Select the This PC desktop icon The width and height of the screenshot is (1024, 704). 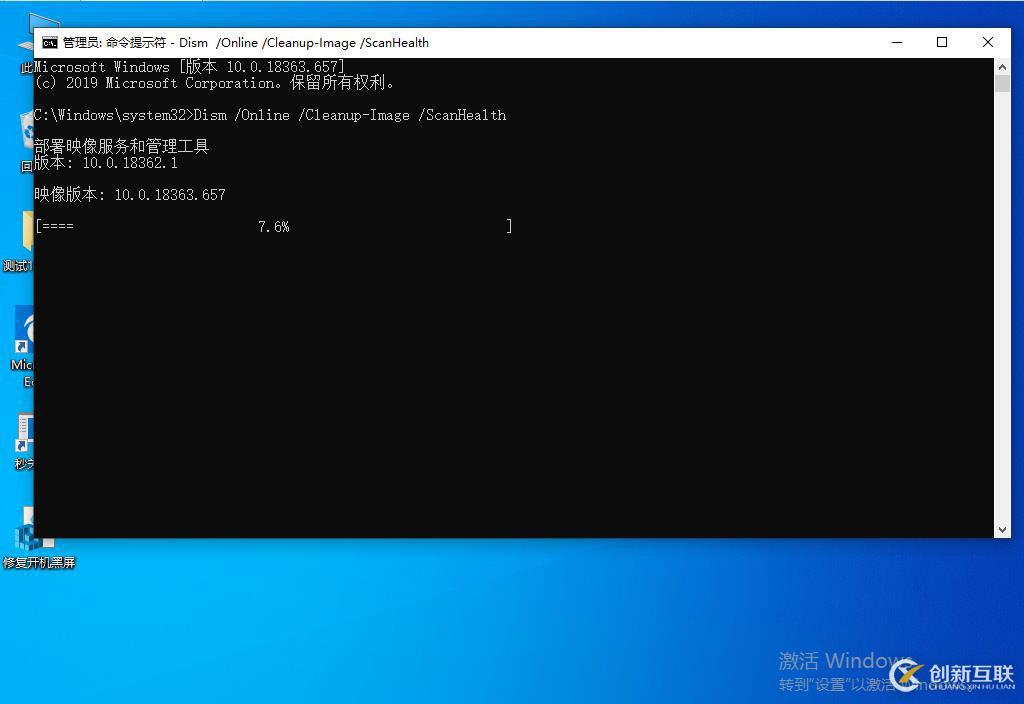26,43
